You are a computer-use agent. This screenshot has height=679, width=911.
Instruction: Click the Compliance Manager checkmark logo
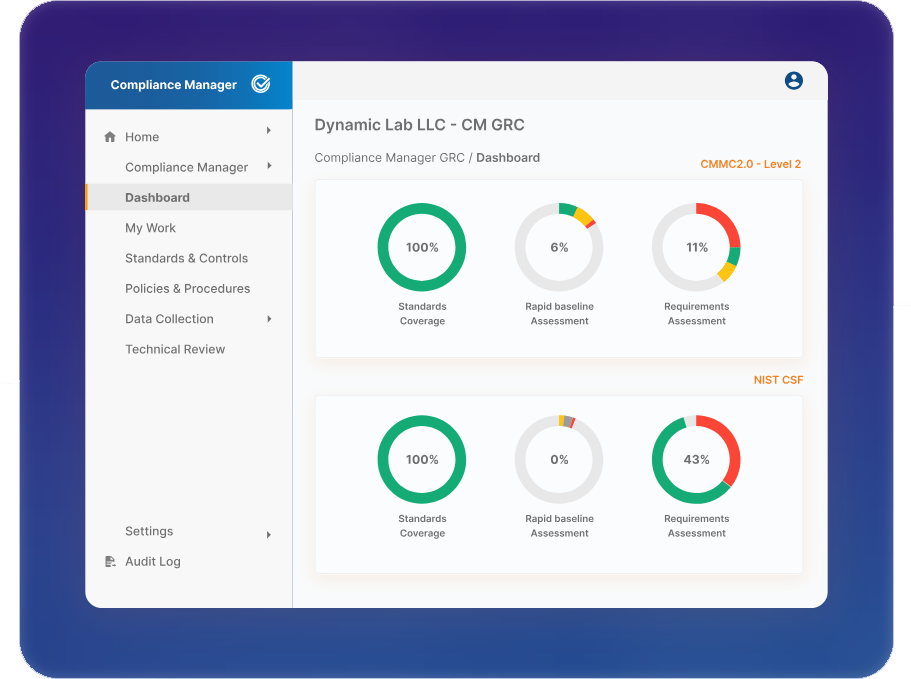coord(260,85)
